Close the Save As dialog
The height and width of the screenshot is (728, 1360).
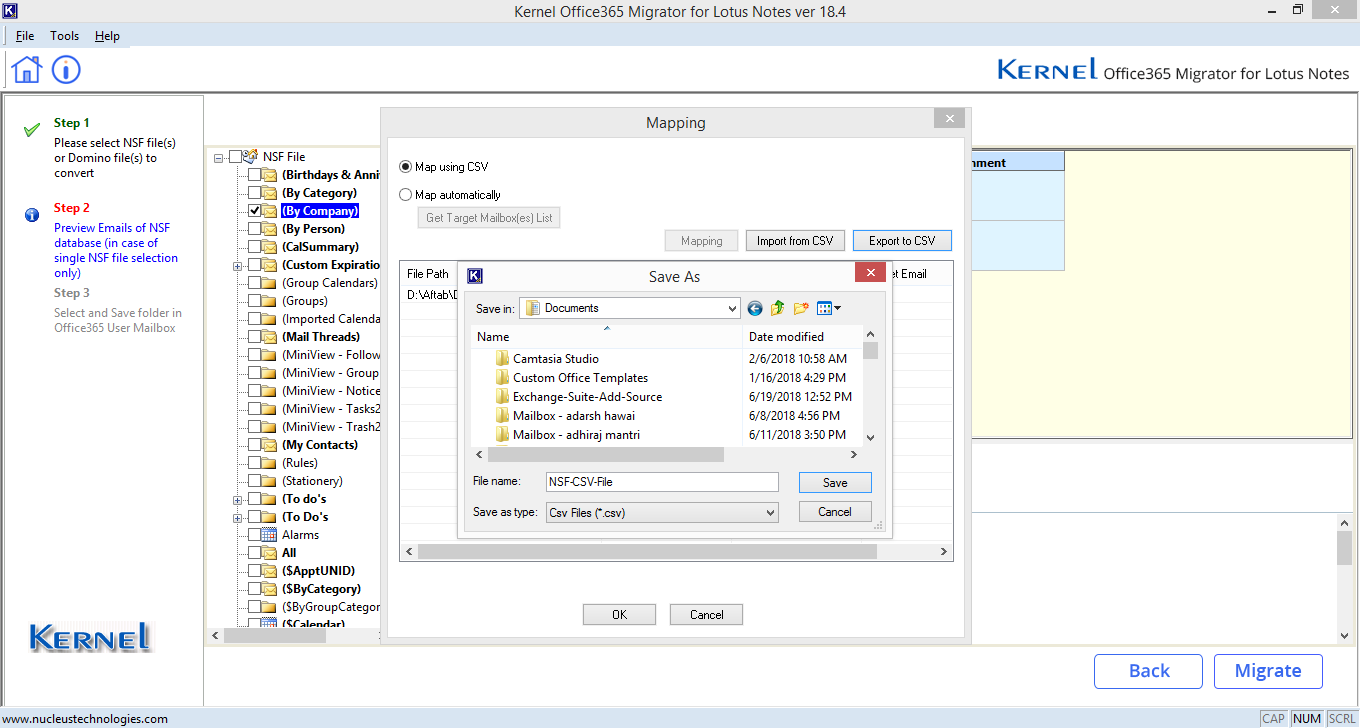click(870, 273)
